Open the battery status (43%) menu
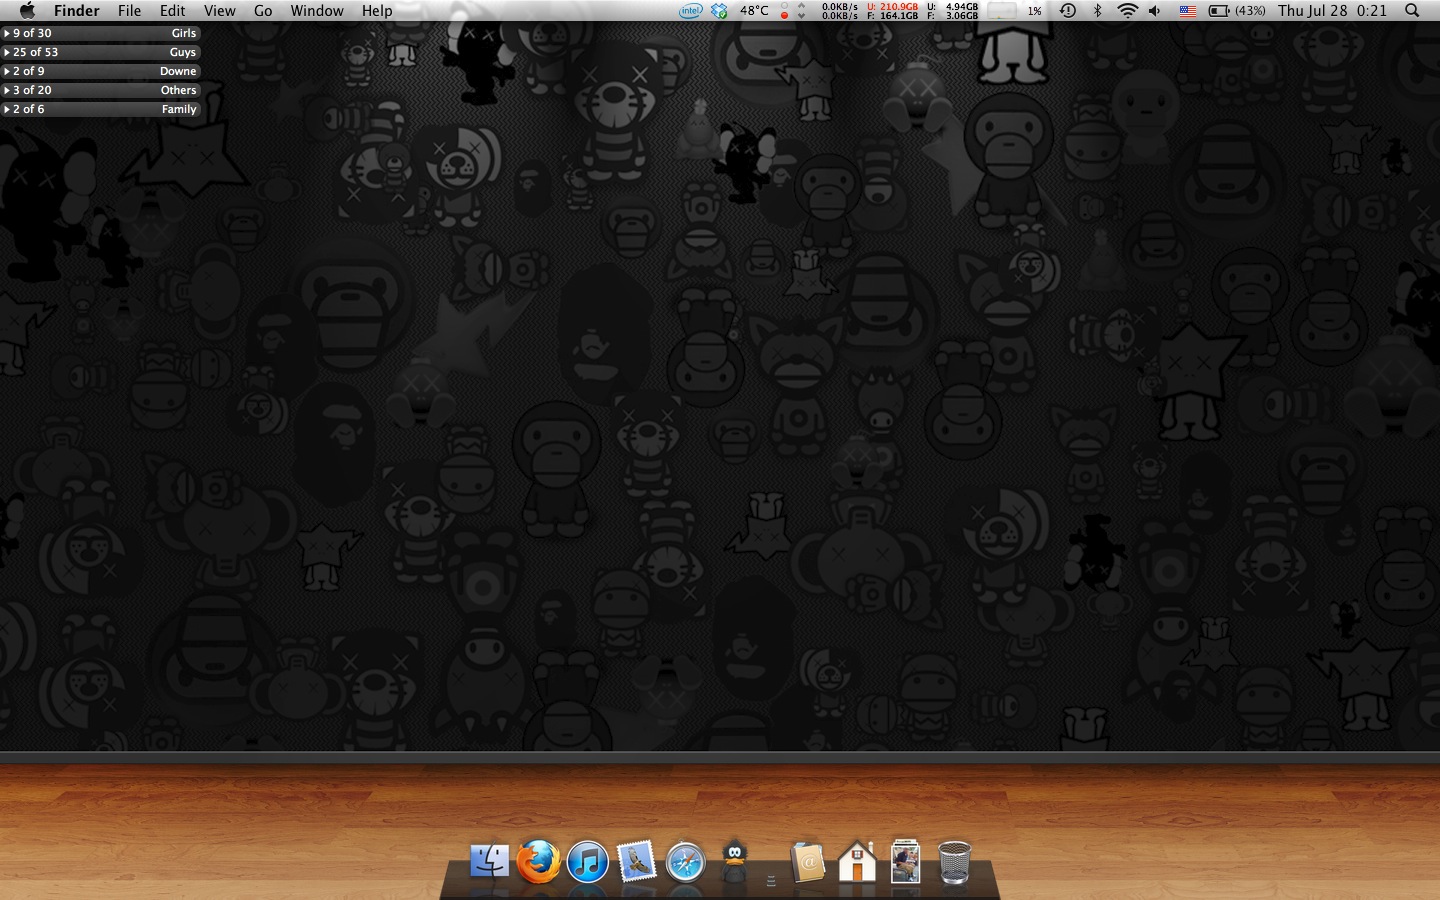Image resolution: width=1440 pixels, height=900 pixels. click(x=1237, y=10)
